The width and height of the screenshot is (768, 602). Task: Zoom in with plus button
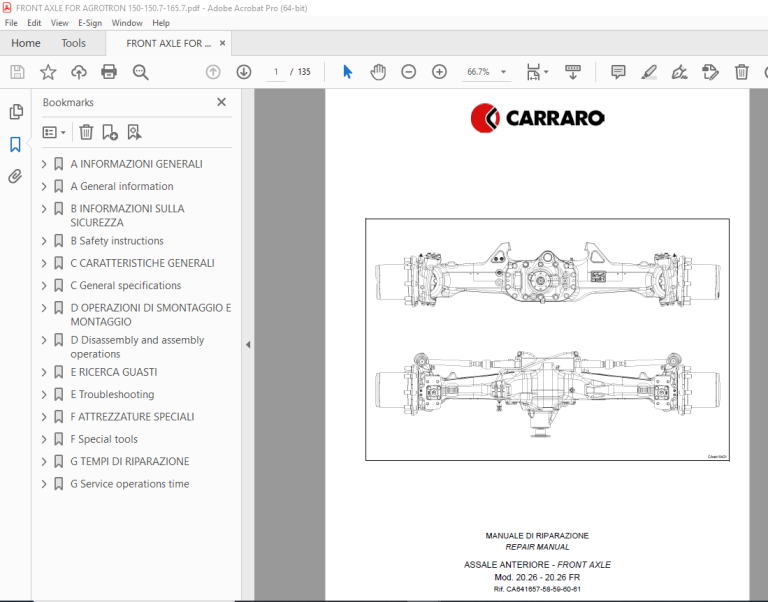(439, 72)
